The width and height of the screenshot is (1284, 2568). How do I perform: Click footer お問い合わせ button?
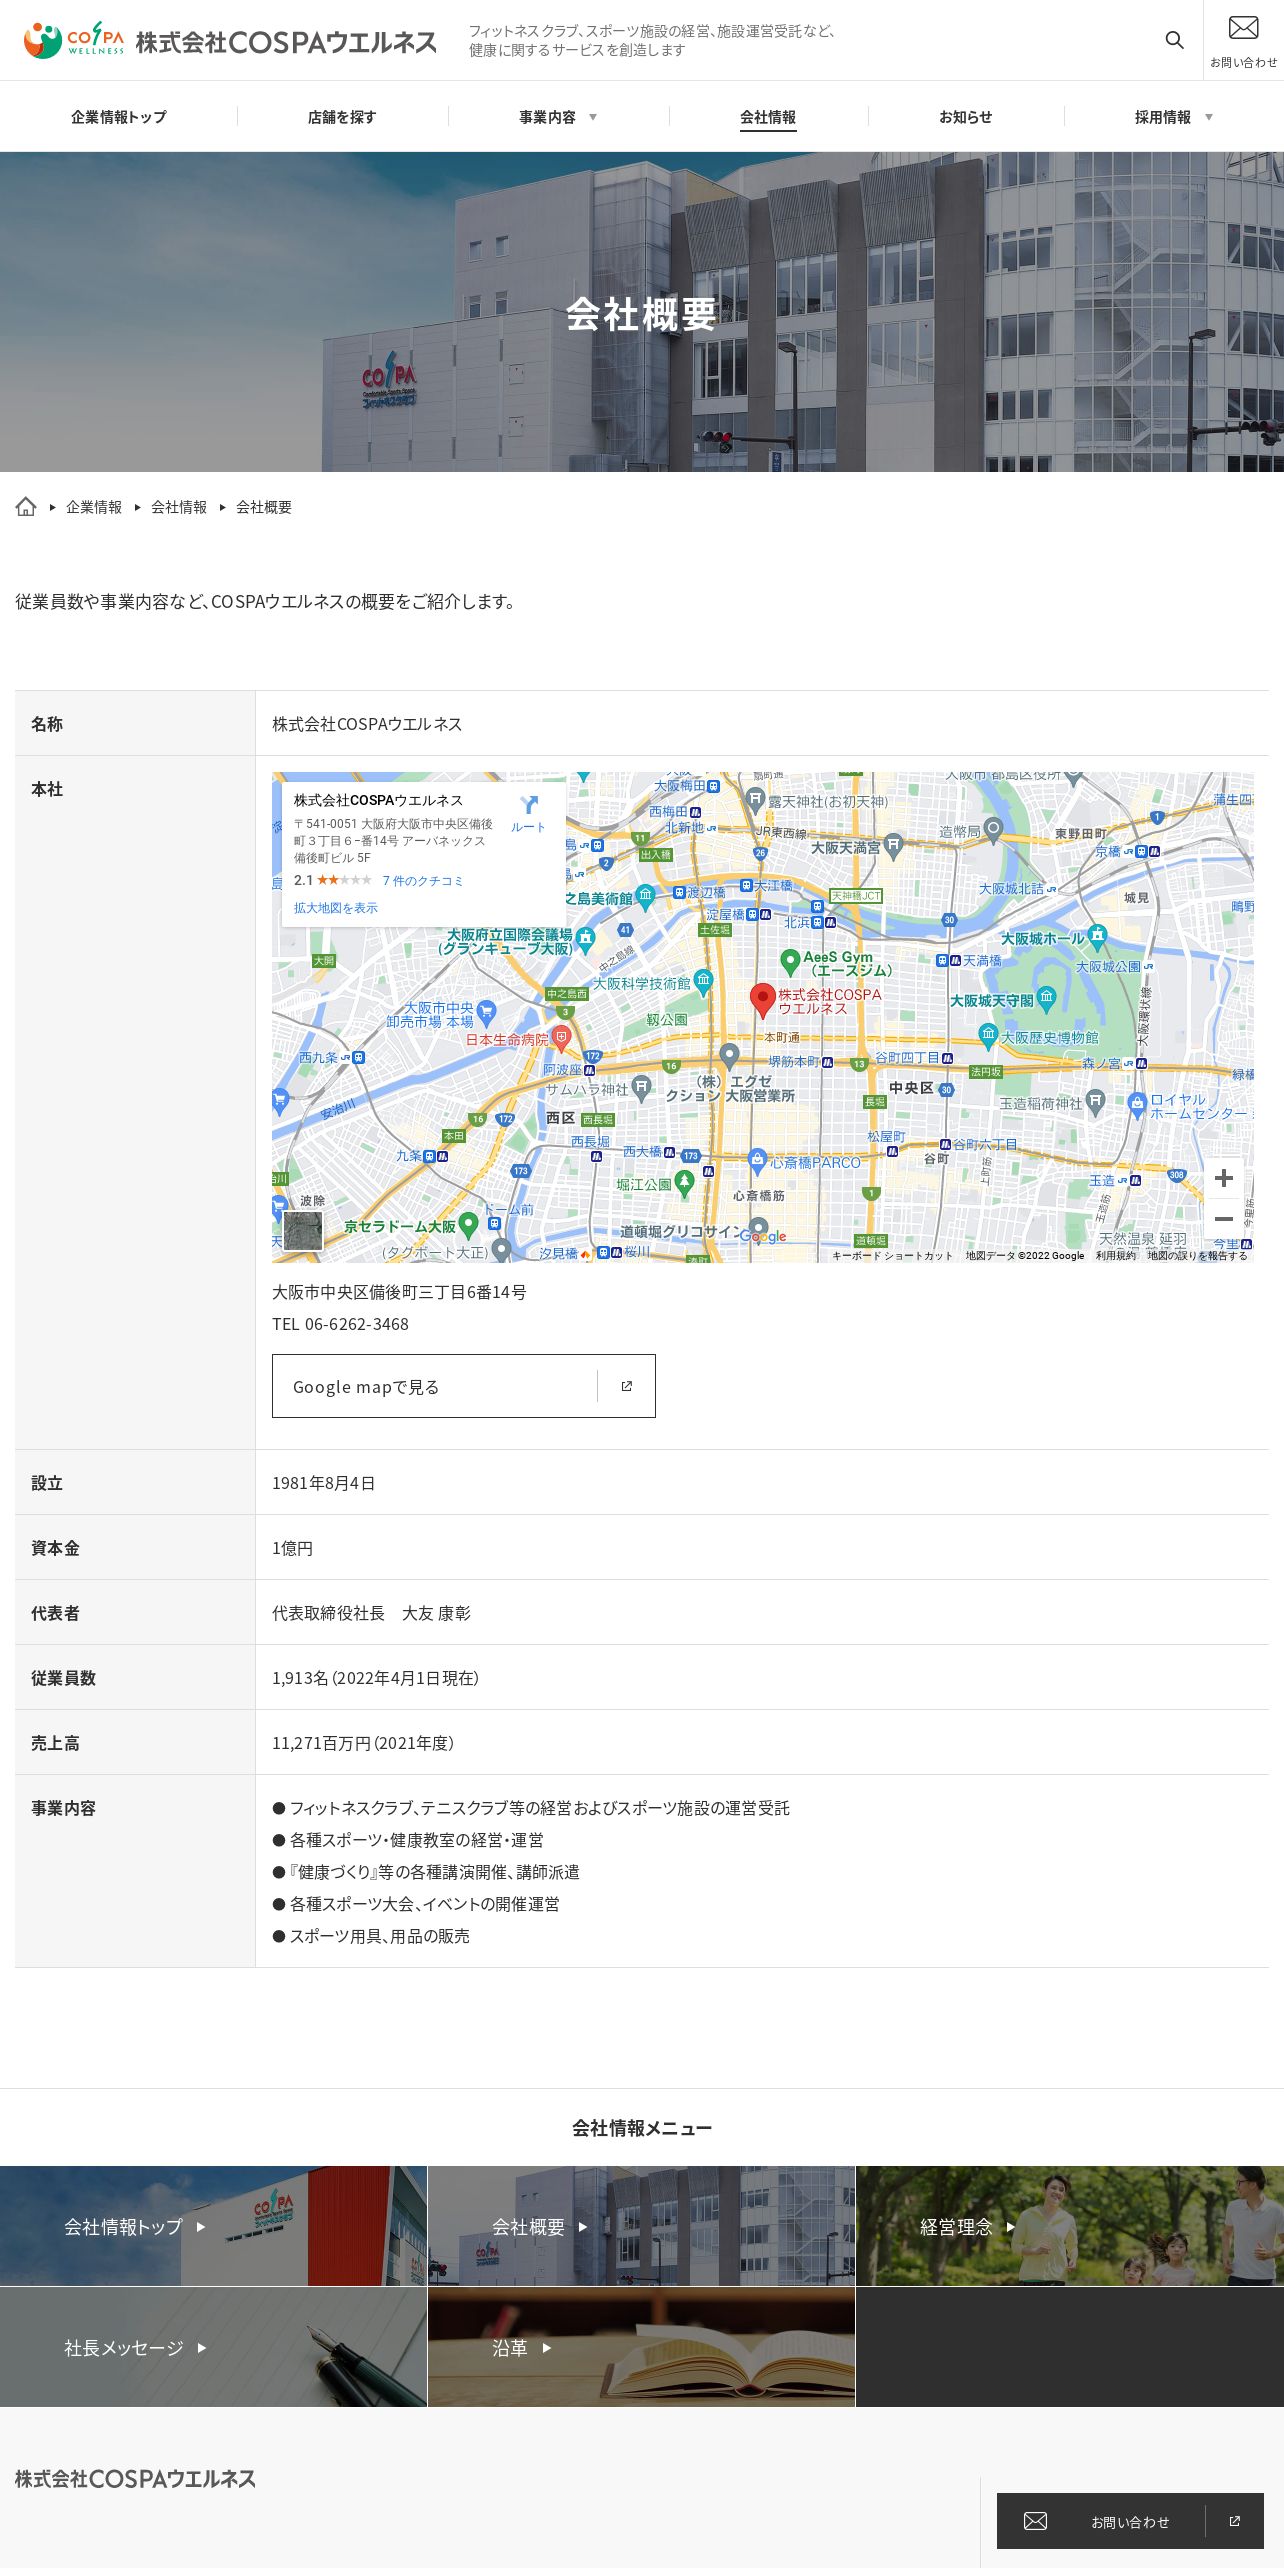click(x=1130, y=2521)
